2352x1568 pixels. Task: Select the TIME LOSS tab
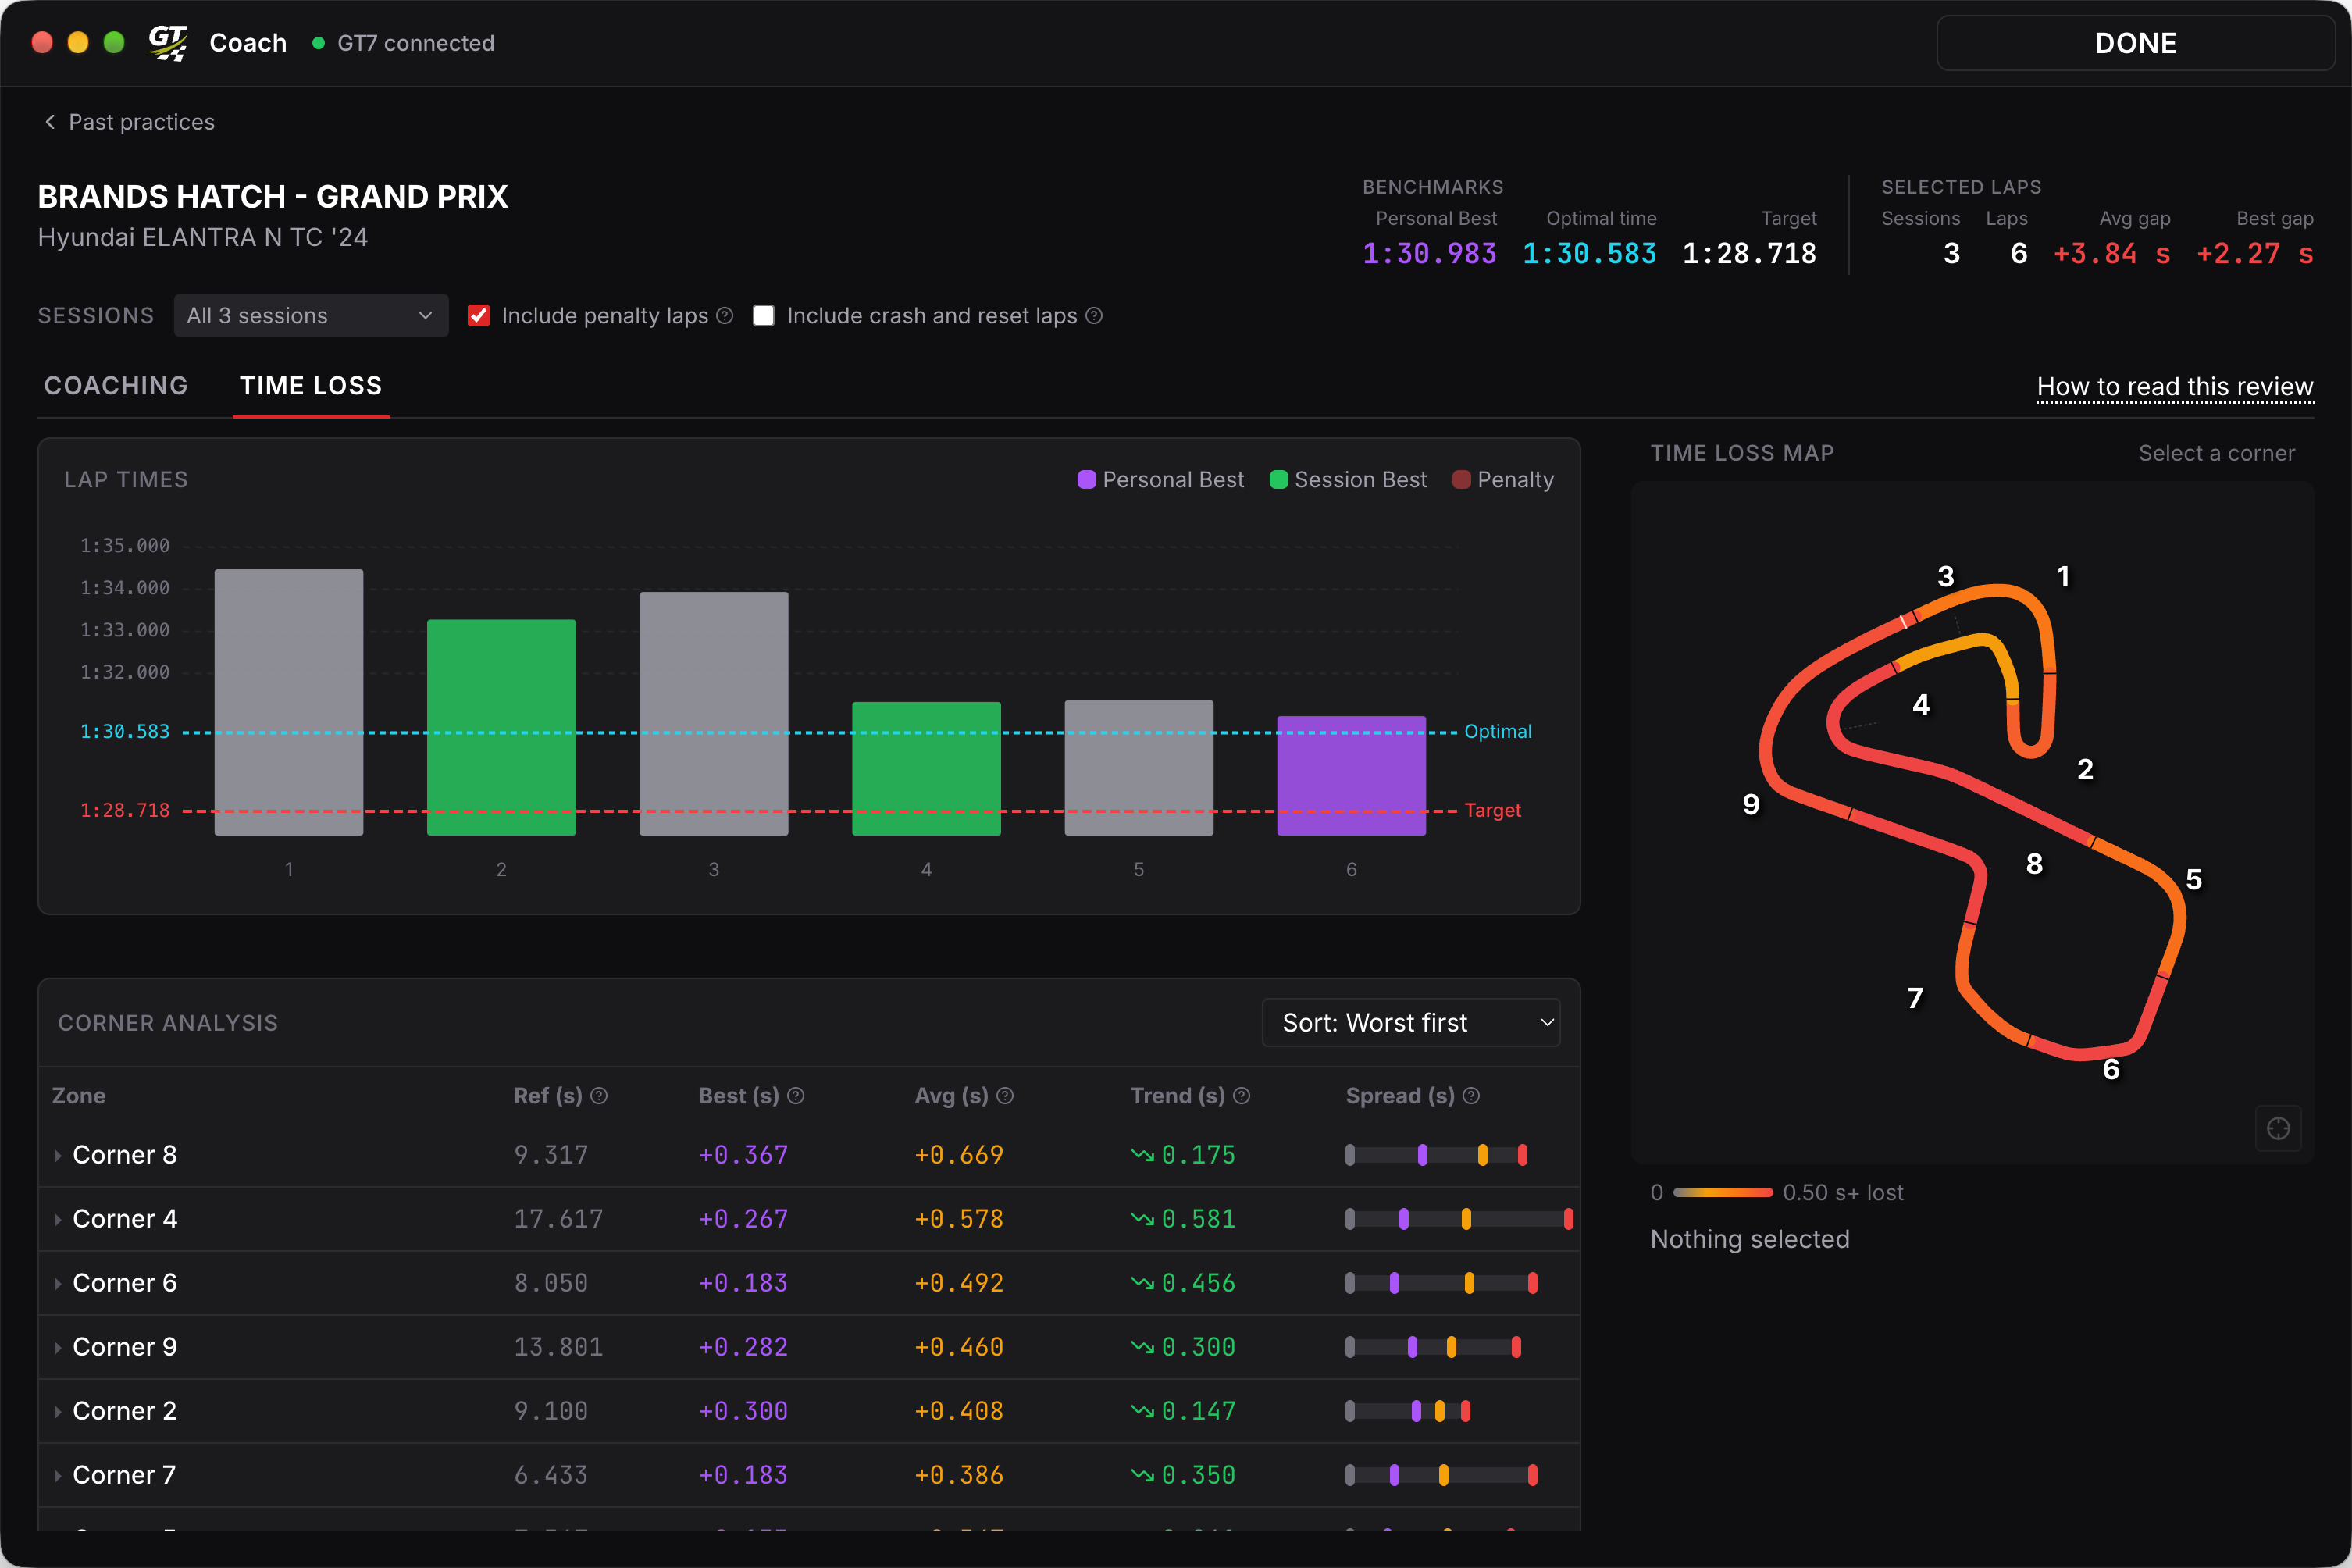click(x=311, y=386)
